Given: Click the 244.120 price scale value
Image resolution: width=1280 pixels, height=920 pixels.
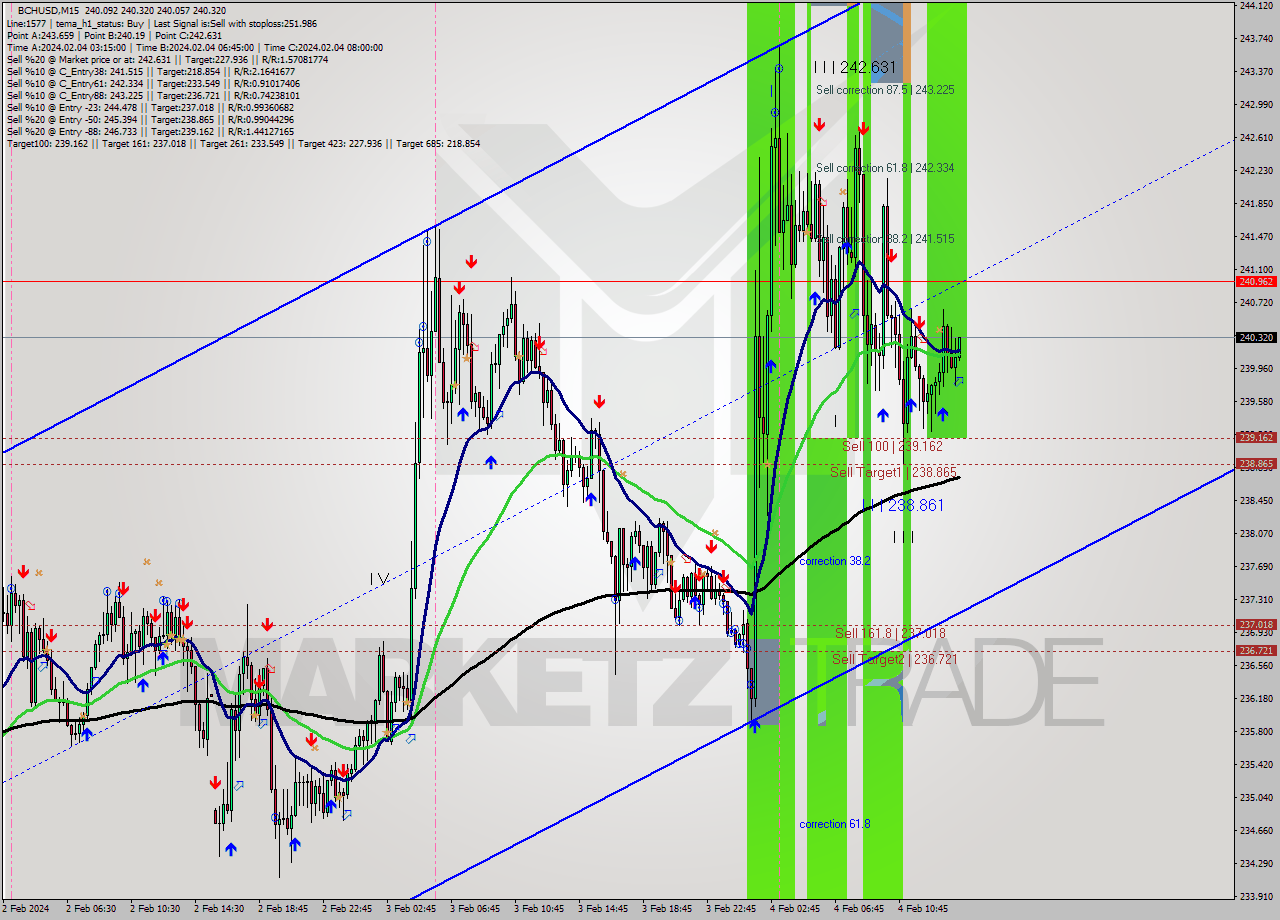Looking at the screenshot, I should click(1256, 6).
